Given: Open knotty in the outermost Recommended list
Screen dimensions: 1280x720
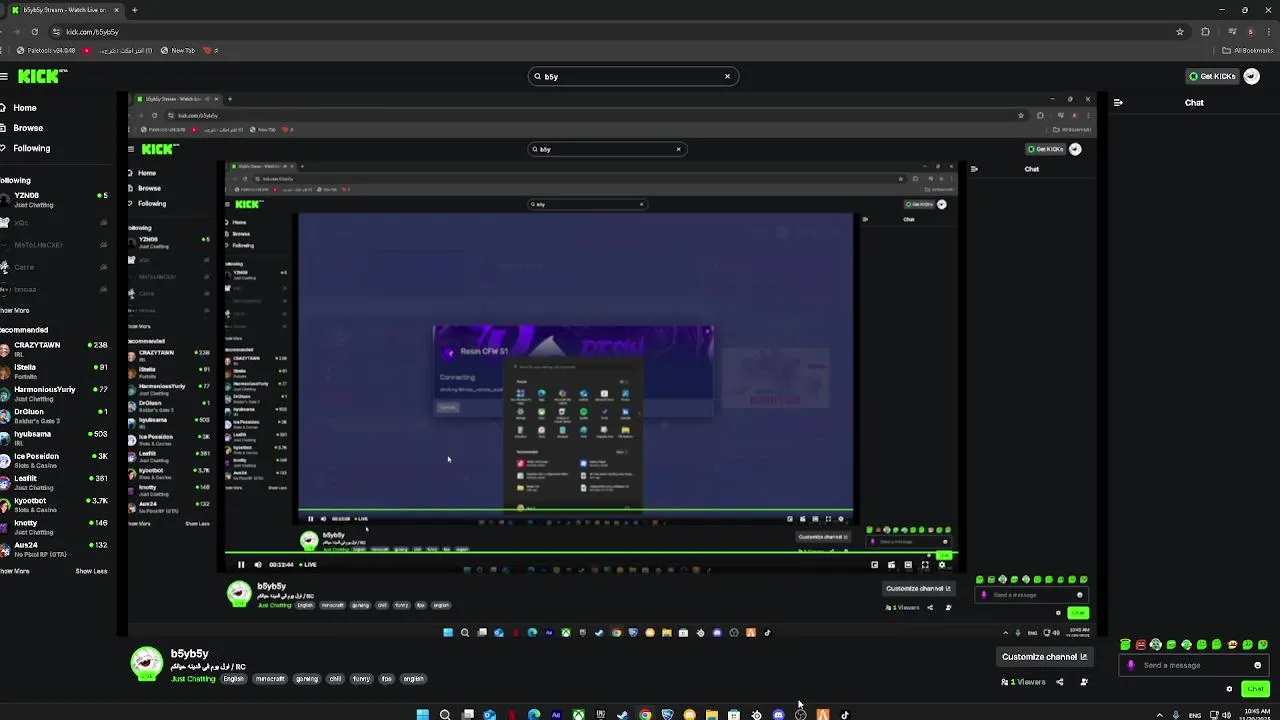Looking at the screenshot, I should click(54, 527).
